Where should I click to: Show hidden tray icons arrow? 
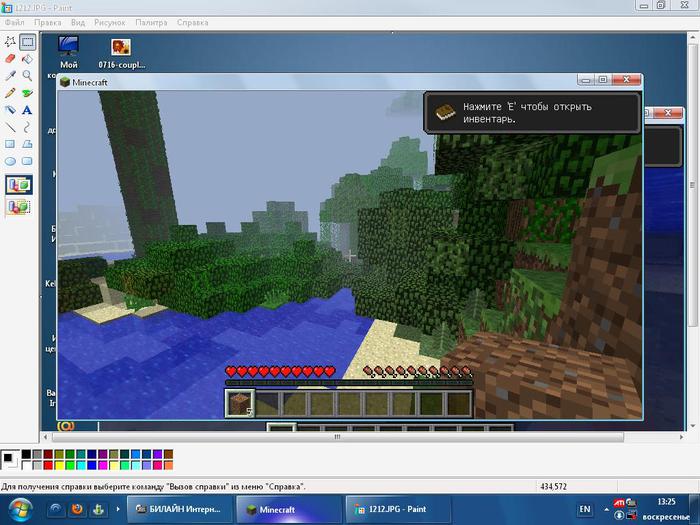[x=606, y=509]
